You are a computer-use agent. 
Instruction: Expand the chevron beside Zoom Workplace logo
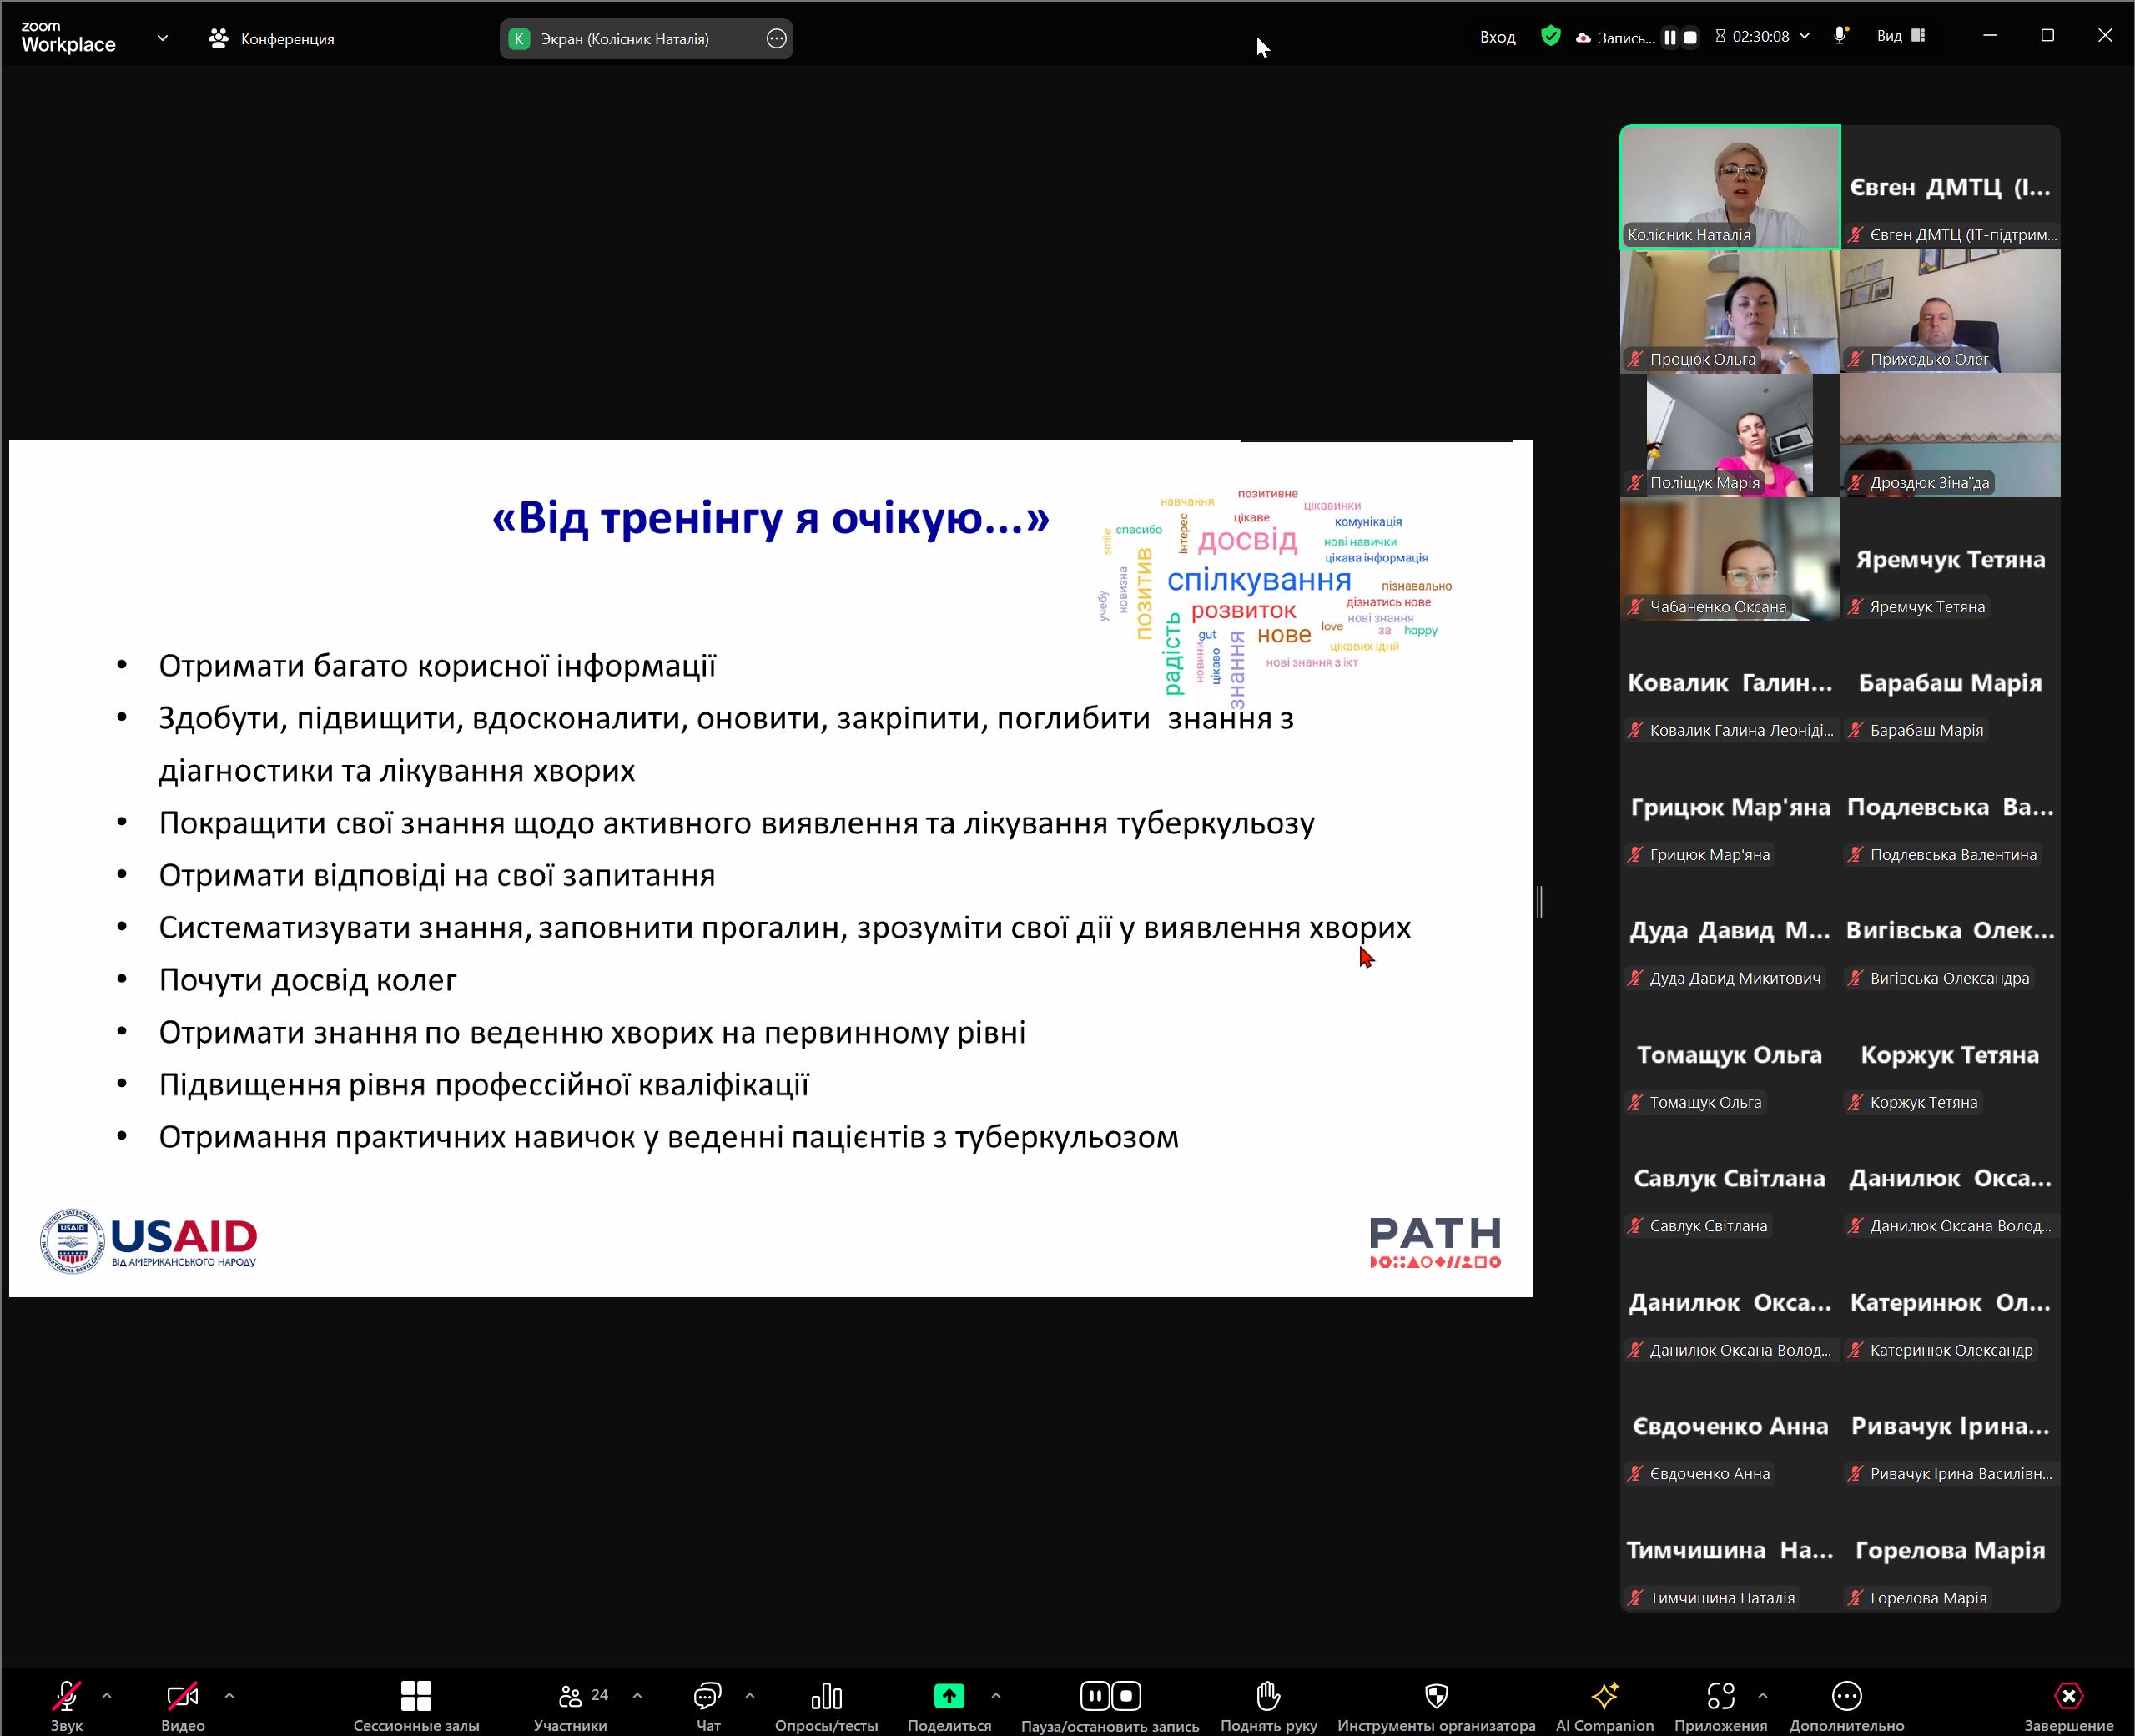point(162,38)
